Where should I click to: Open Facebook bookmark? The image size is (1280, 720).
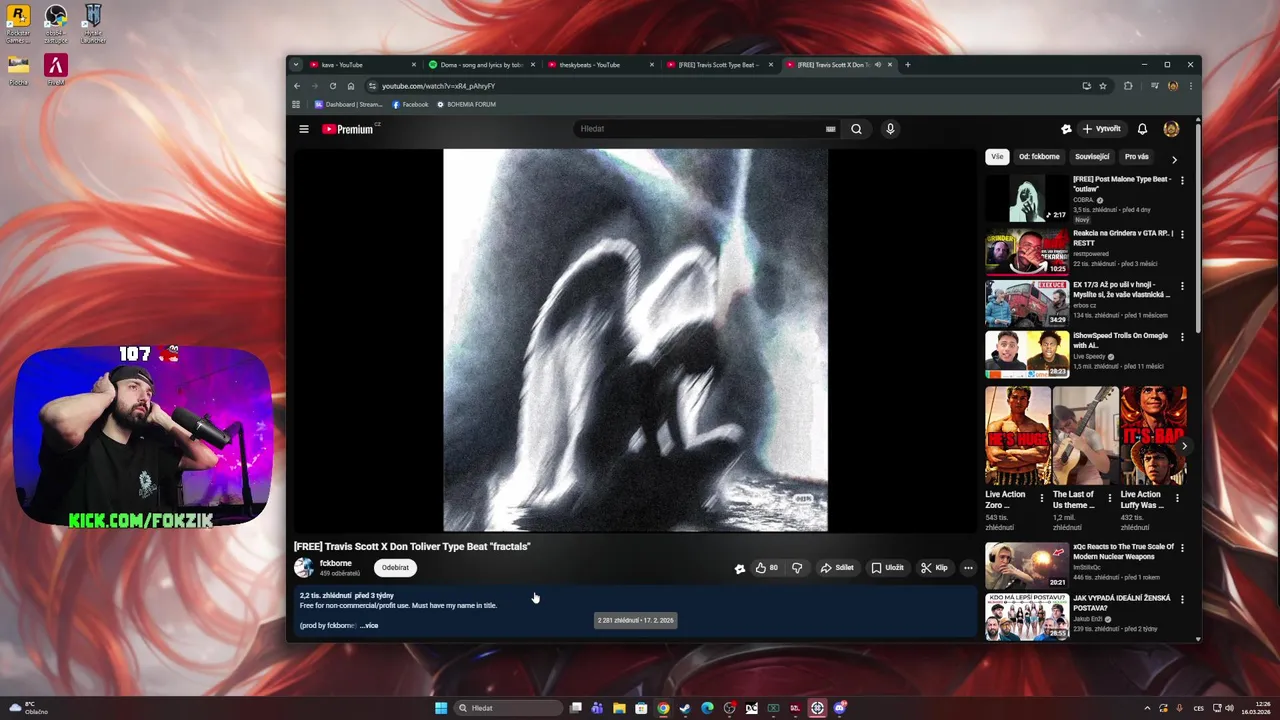(x=410, y=104)
